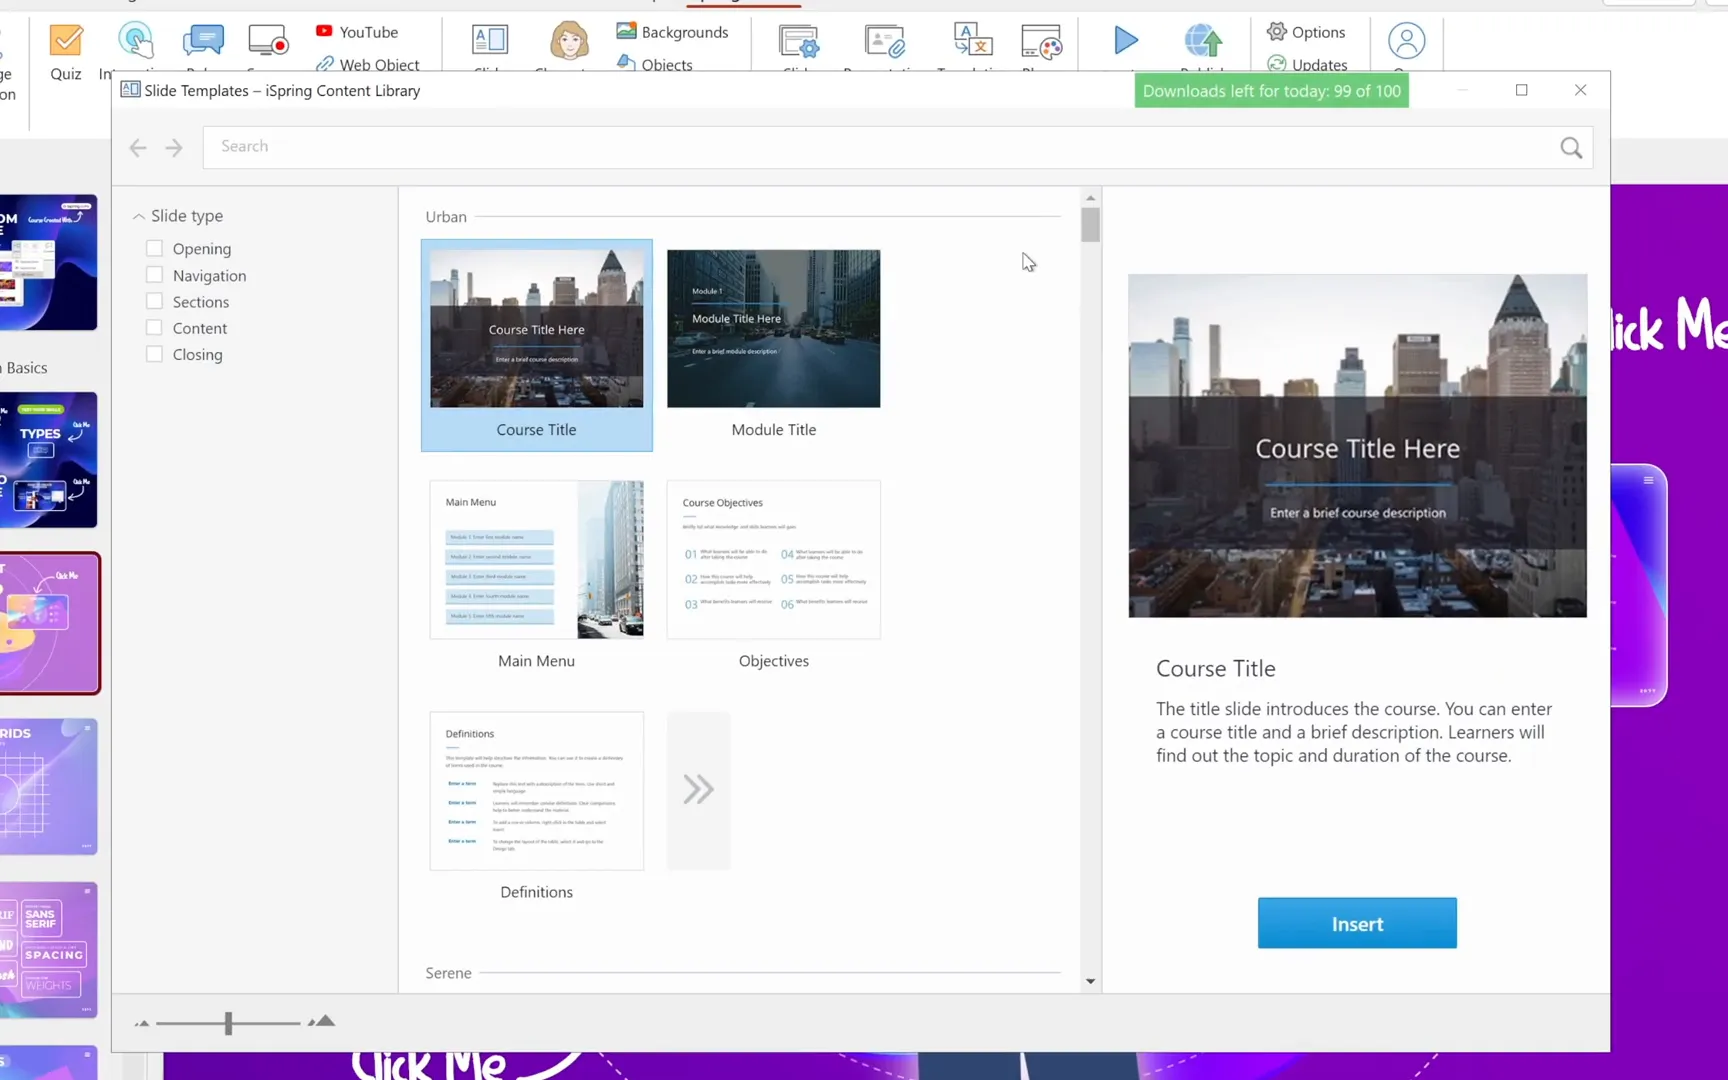Click the search magnifier icon
The height and width of the screenshot is (1080, 1728).
click(1571, 148)
